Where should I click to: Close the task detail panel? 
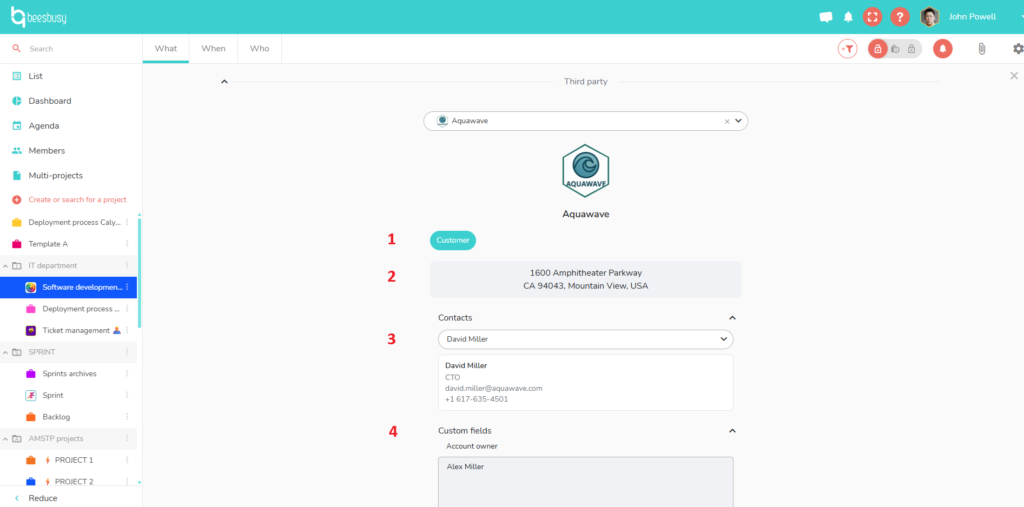coord(1014,76)
